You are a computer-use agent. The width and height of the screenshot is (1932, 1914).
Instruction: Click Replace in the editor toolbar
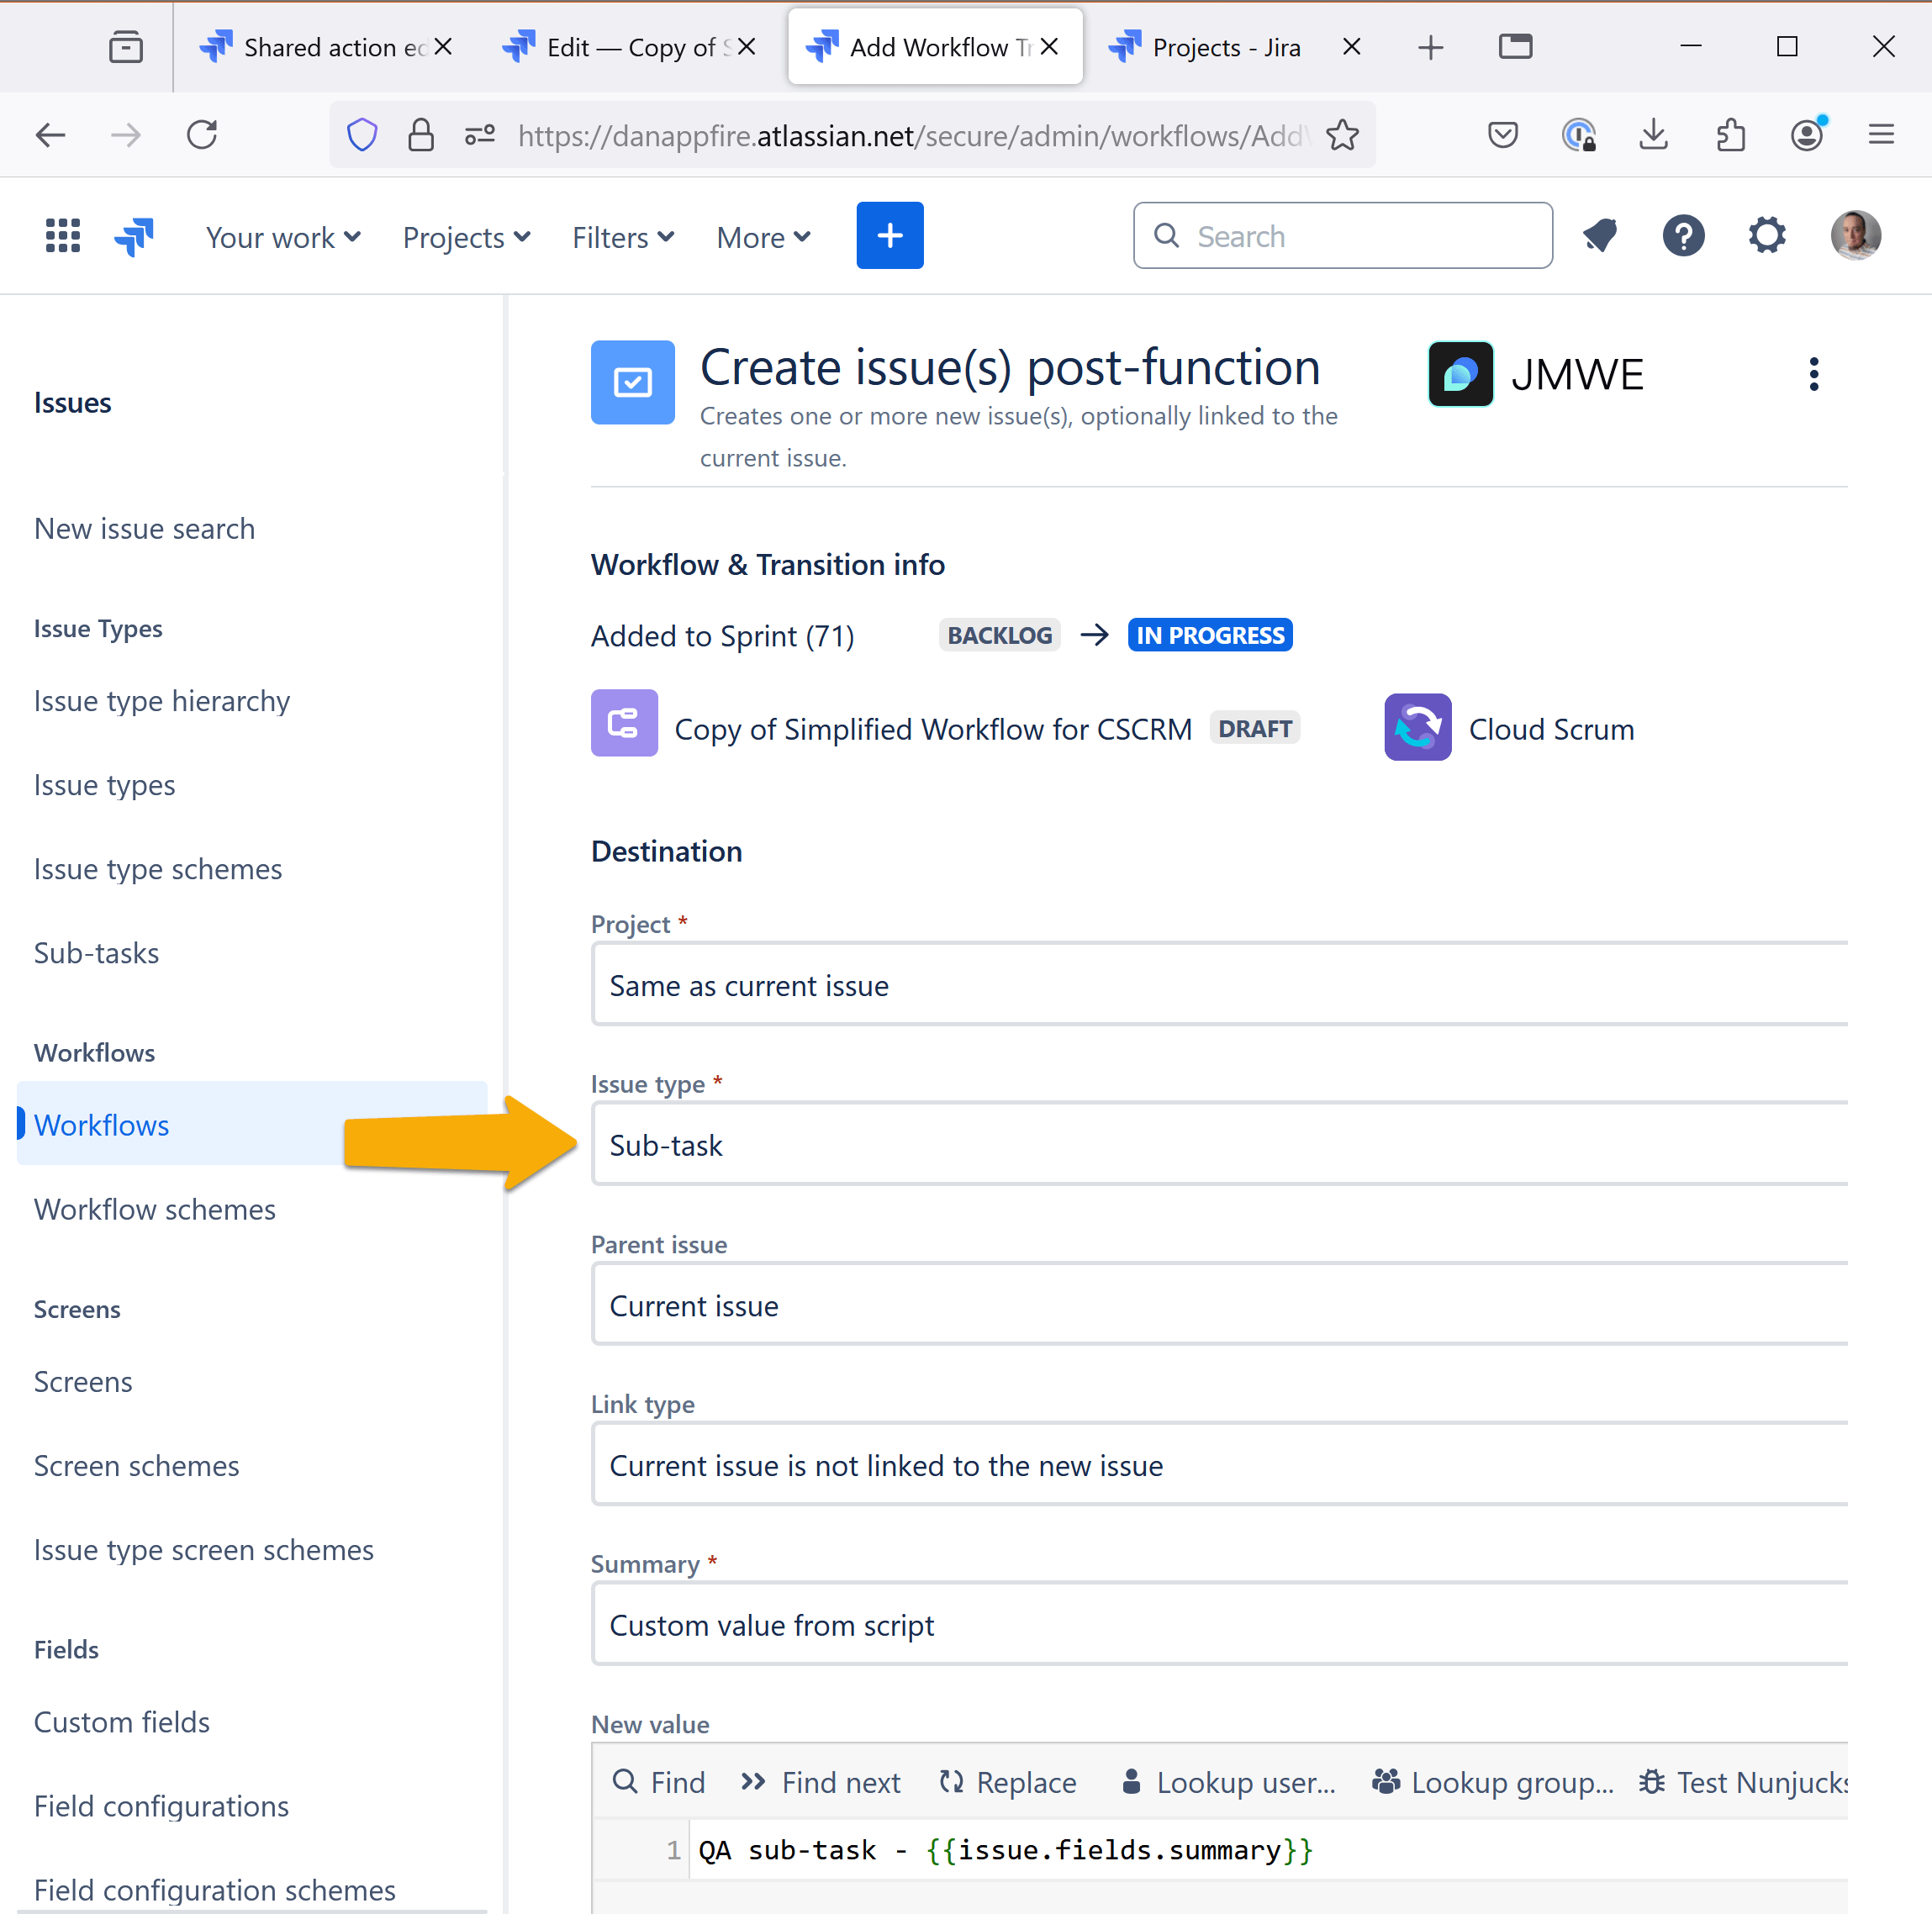tap(1008, 1782)
